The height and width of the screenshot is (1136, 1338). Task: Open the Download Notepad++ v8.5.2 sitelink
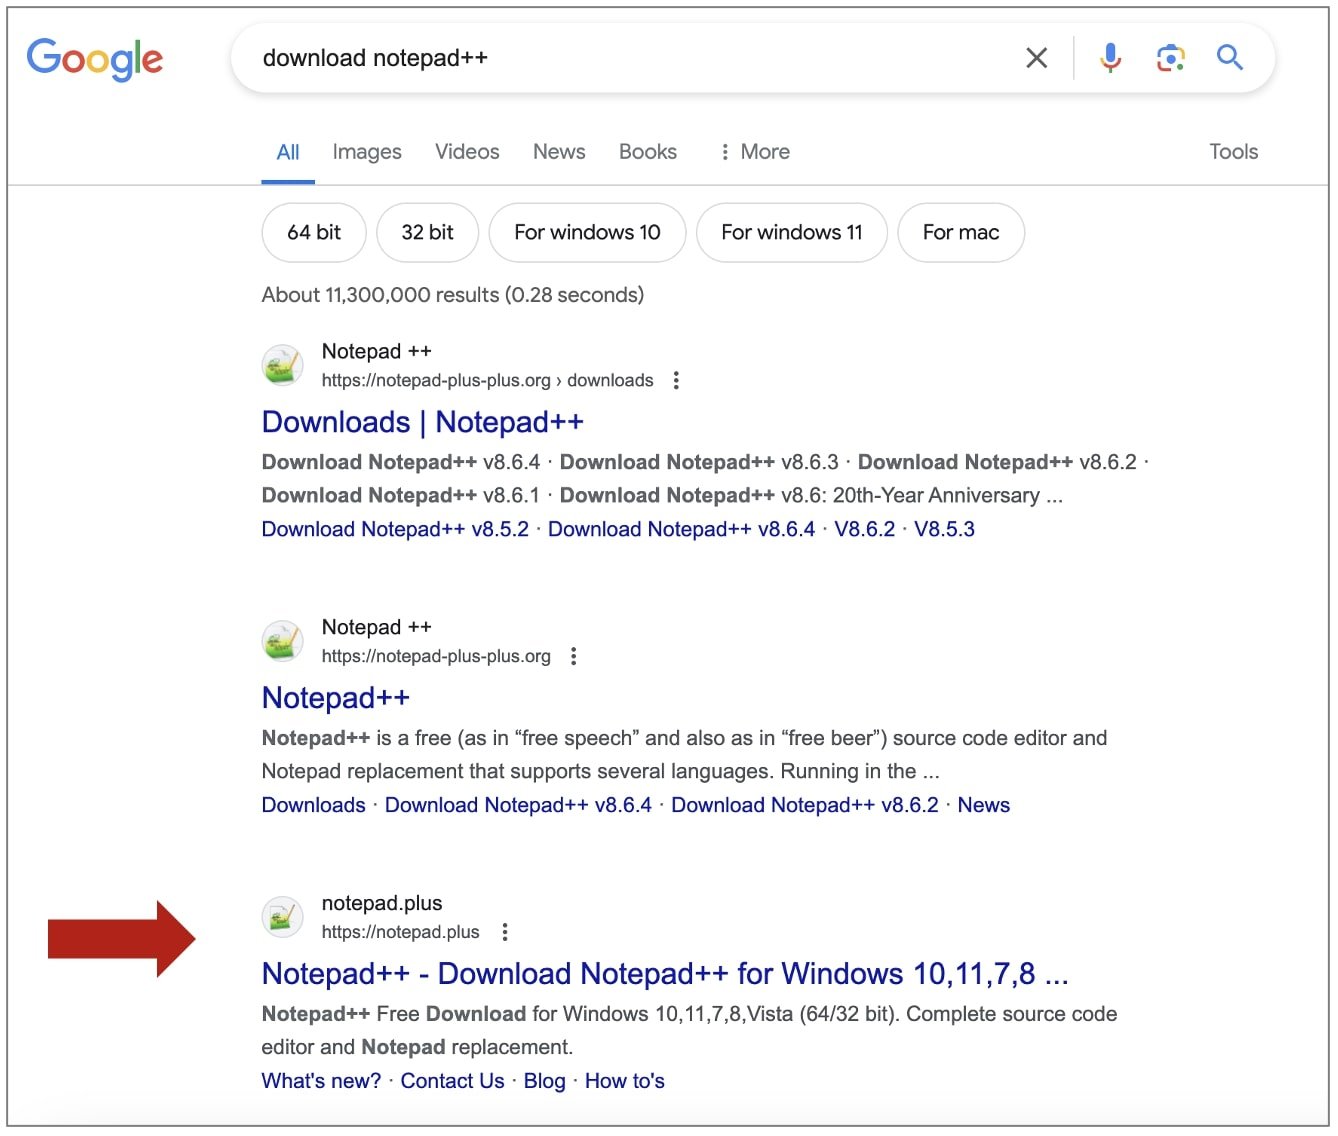point(395,529)
